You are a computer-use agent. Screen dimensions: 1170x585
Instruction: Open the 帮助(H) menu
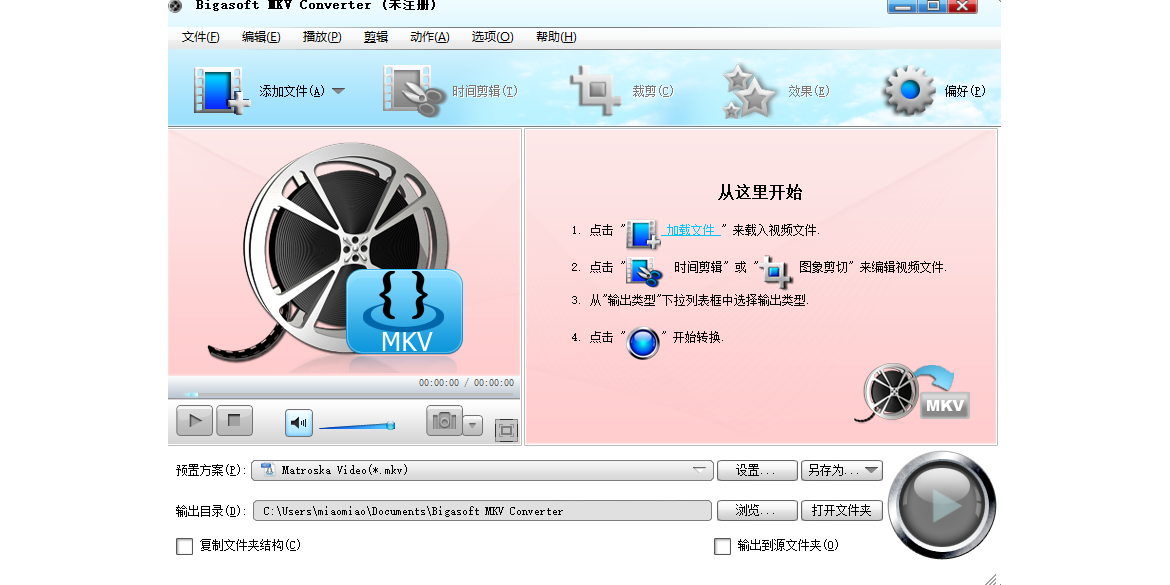(556, 37)
